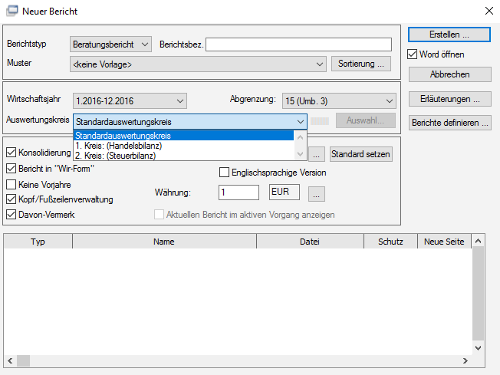This screenshot has width=500, height=375.
Task: Open the Wirtschaftsjahr dropdown
Action: tap(130, 101)
